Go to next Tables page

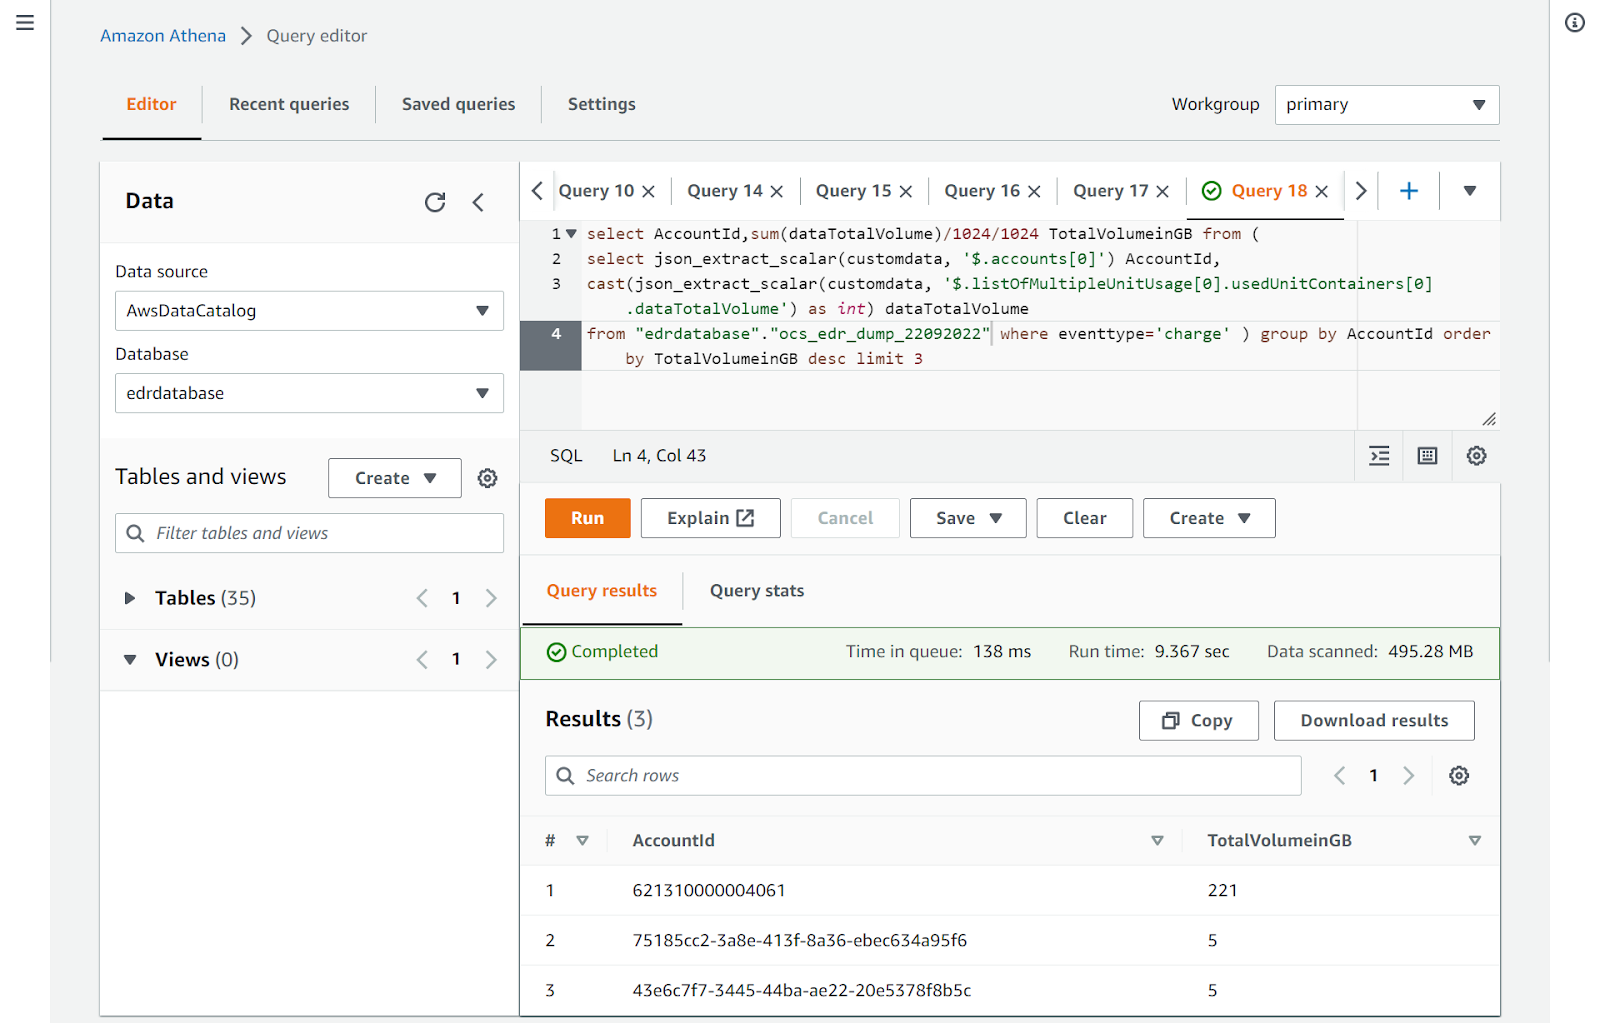tap(491, 598)
